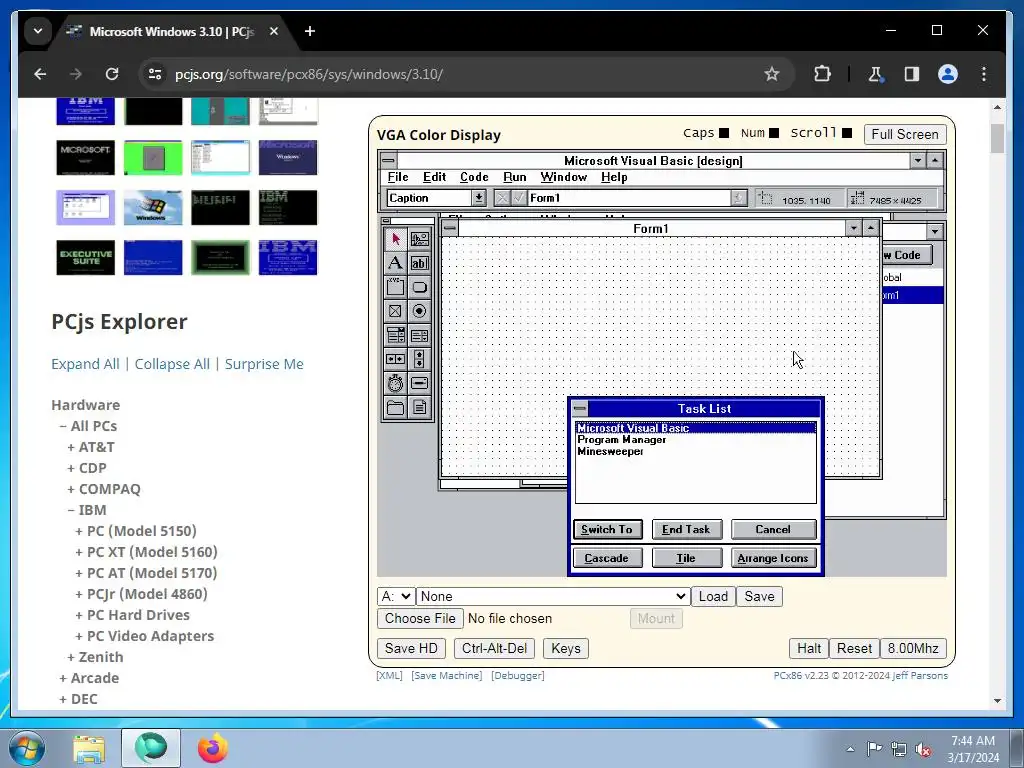Open the Windows flag logo thumbnail
This screenshot has height=768, width=1024.
(153, 208)
